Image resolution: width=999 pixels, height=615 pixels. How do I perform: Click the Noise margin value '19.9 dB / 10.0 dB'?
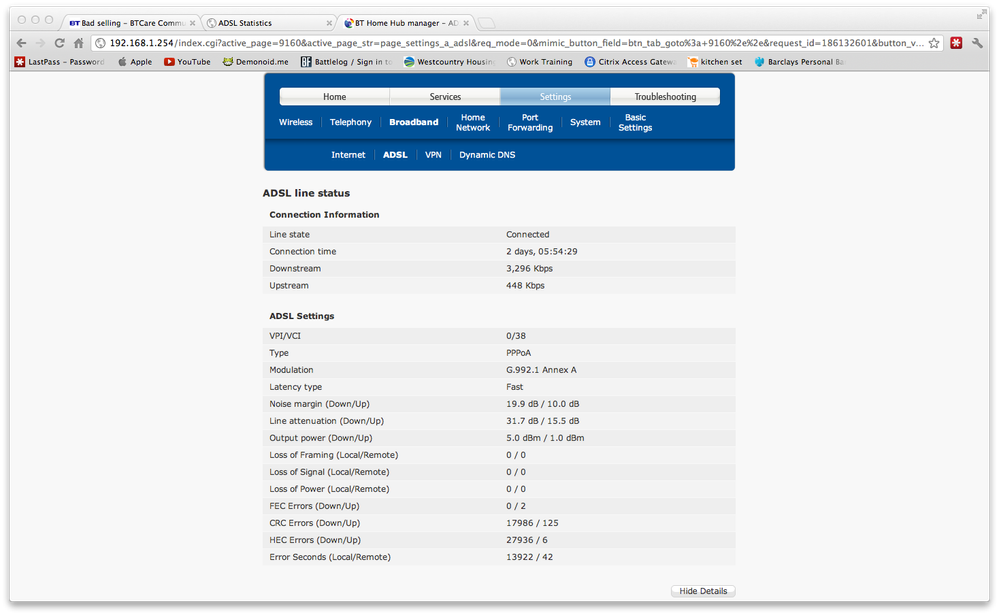pyautogui.click(x=542, y=404)
